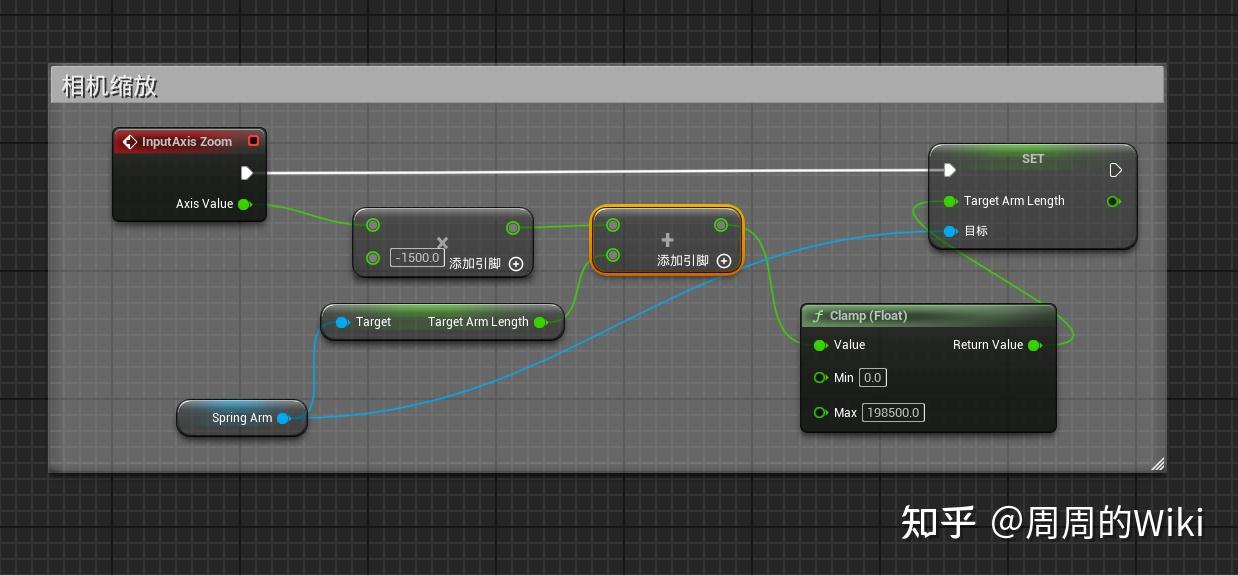Click SET node execution input pin
1238x575 pixels.
point(949,171)
